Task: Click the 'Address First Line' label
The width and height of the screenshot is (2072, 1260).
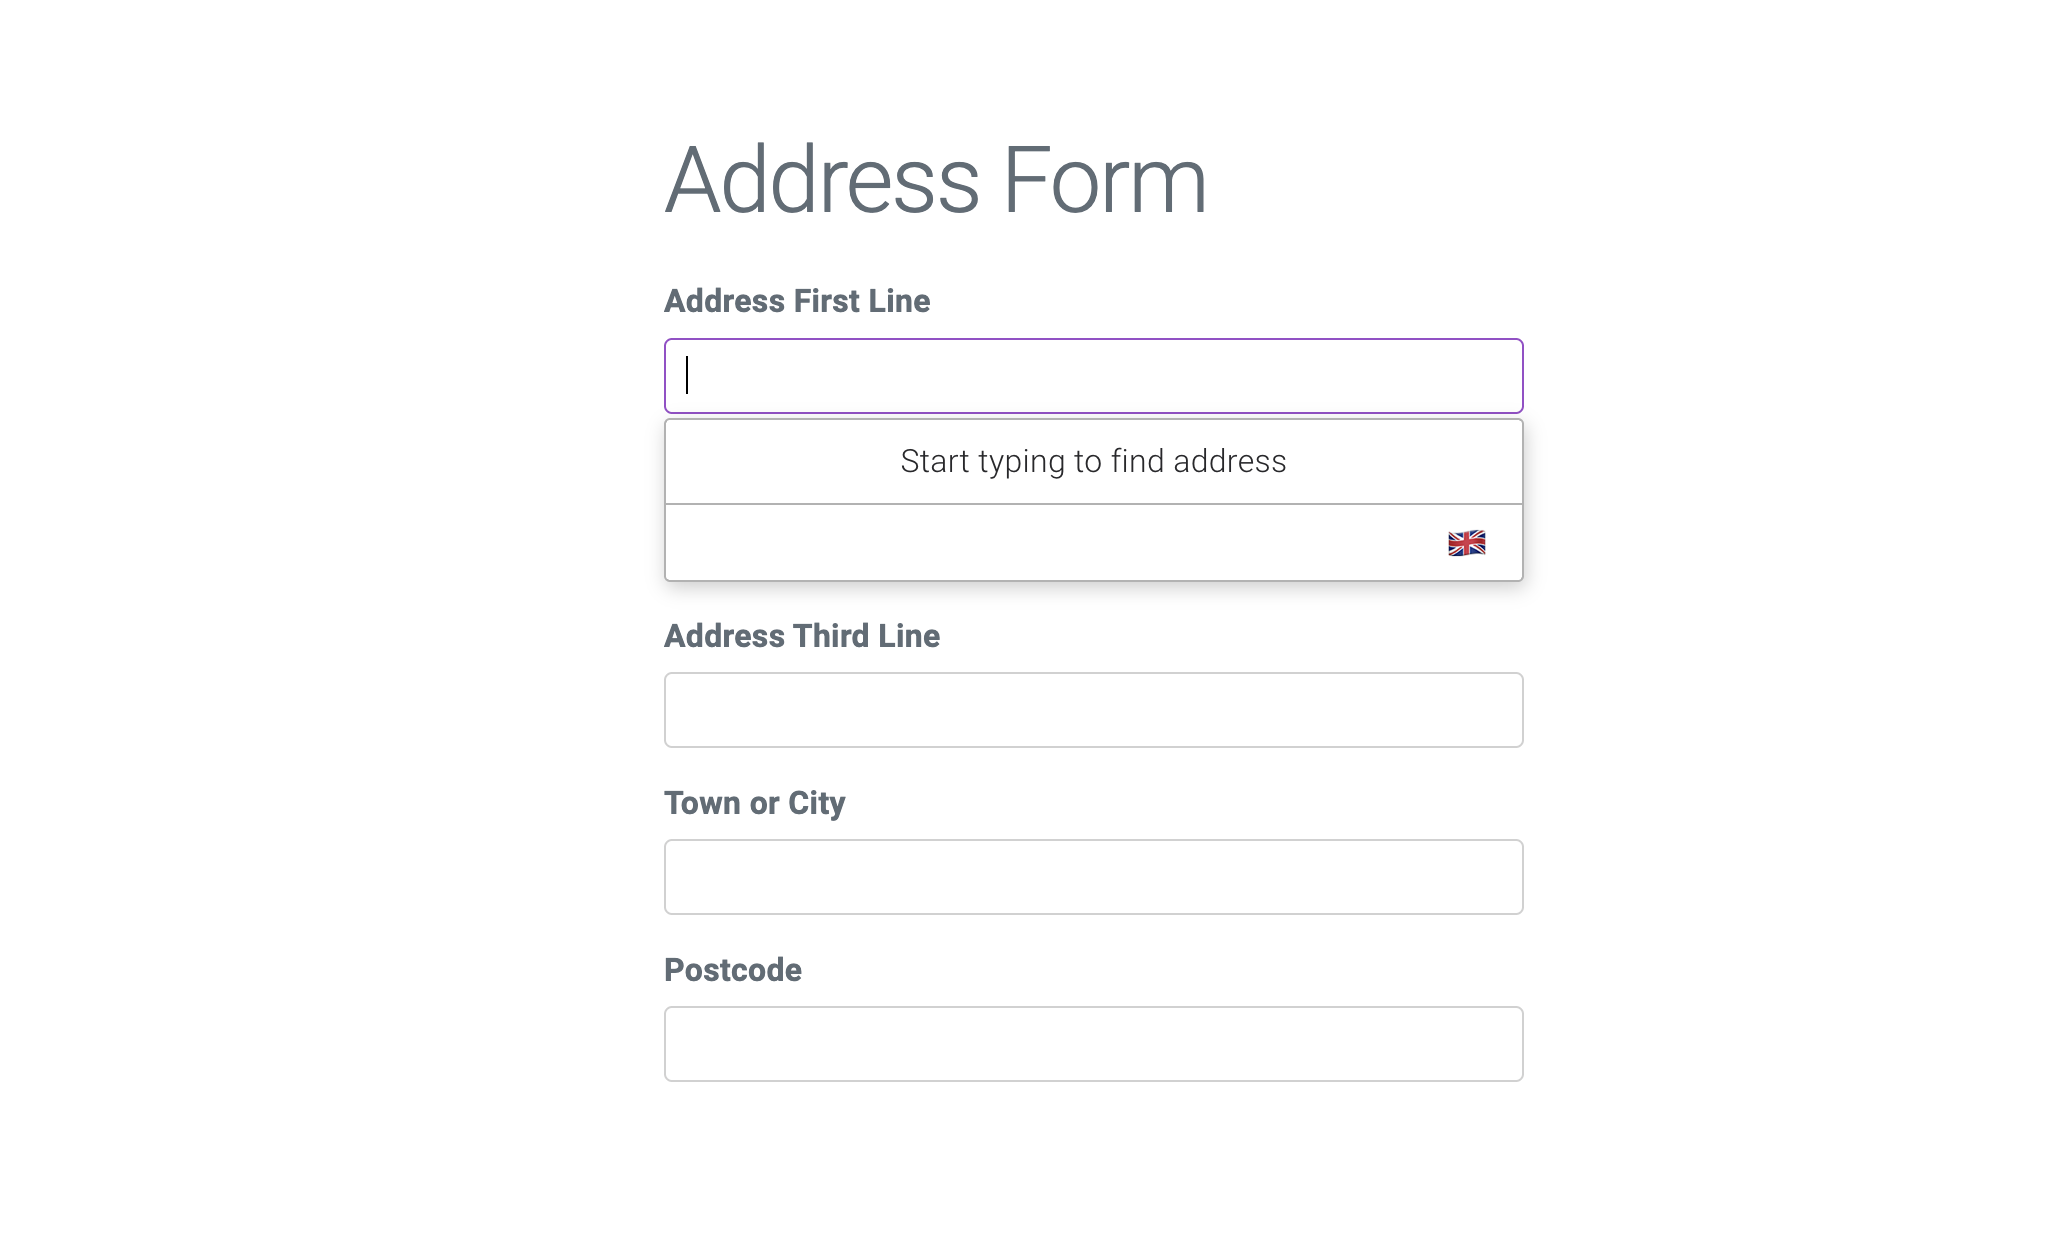Action: tap(797, 301)
